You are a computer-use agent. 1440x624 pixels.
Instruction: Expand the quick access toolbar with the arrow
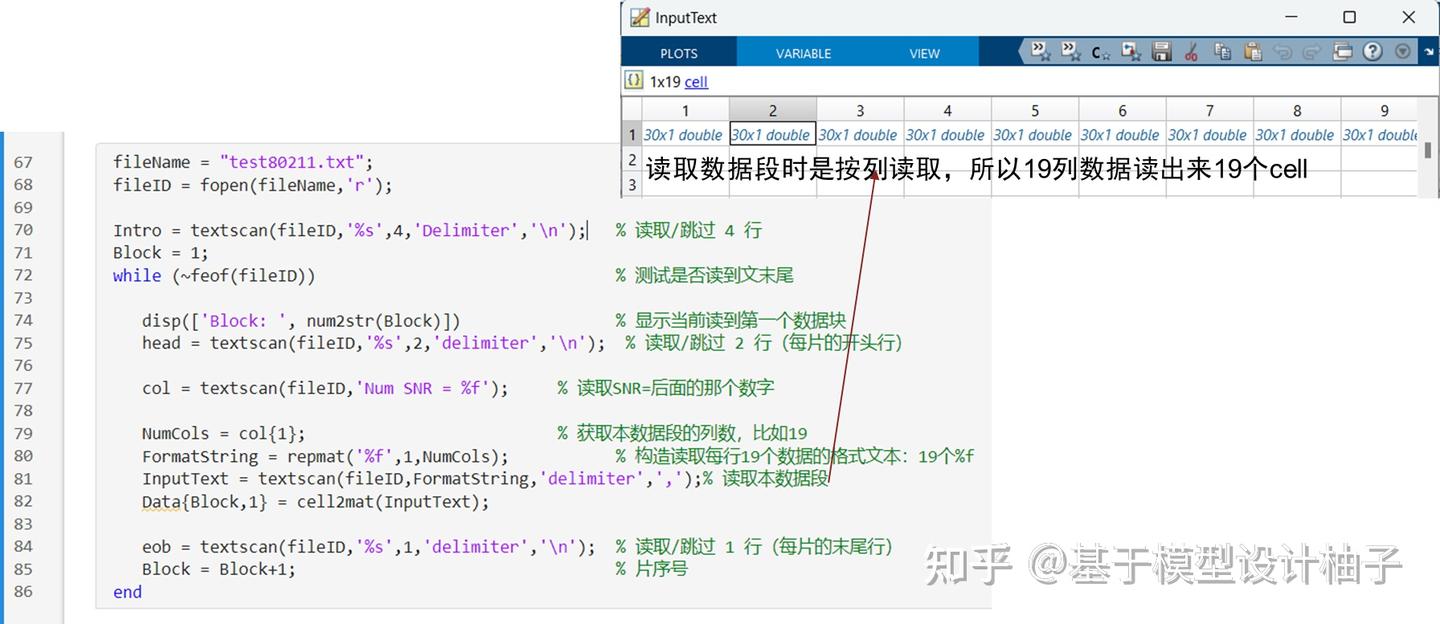pyautogui.click(x=1431, y=51)
